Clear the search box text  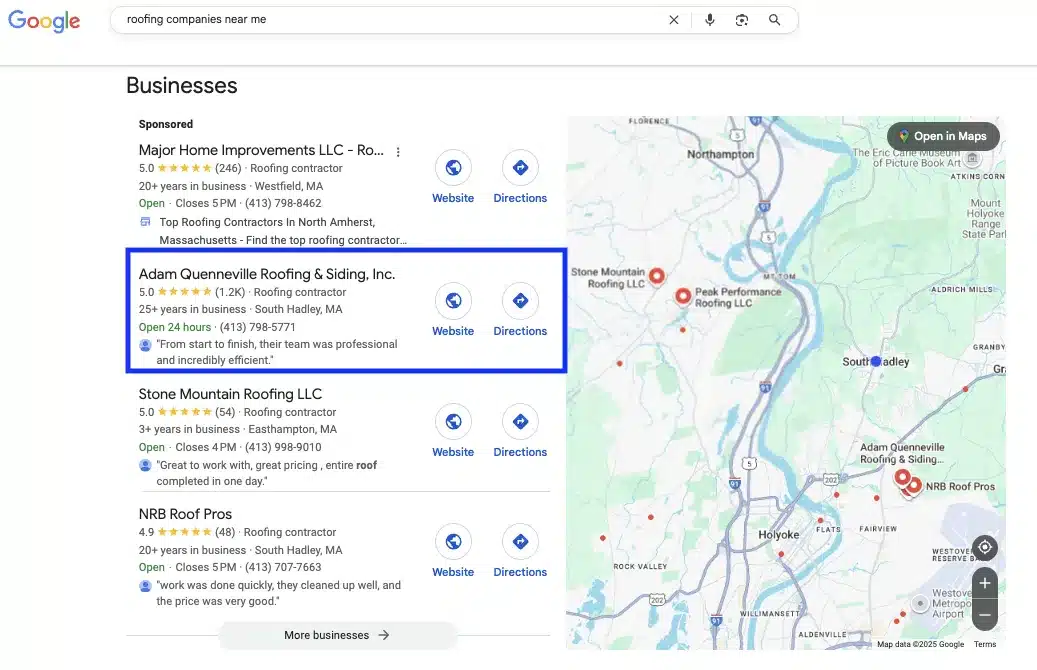pyautogui.click(x=673, y=20)
